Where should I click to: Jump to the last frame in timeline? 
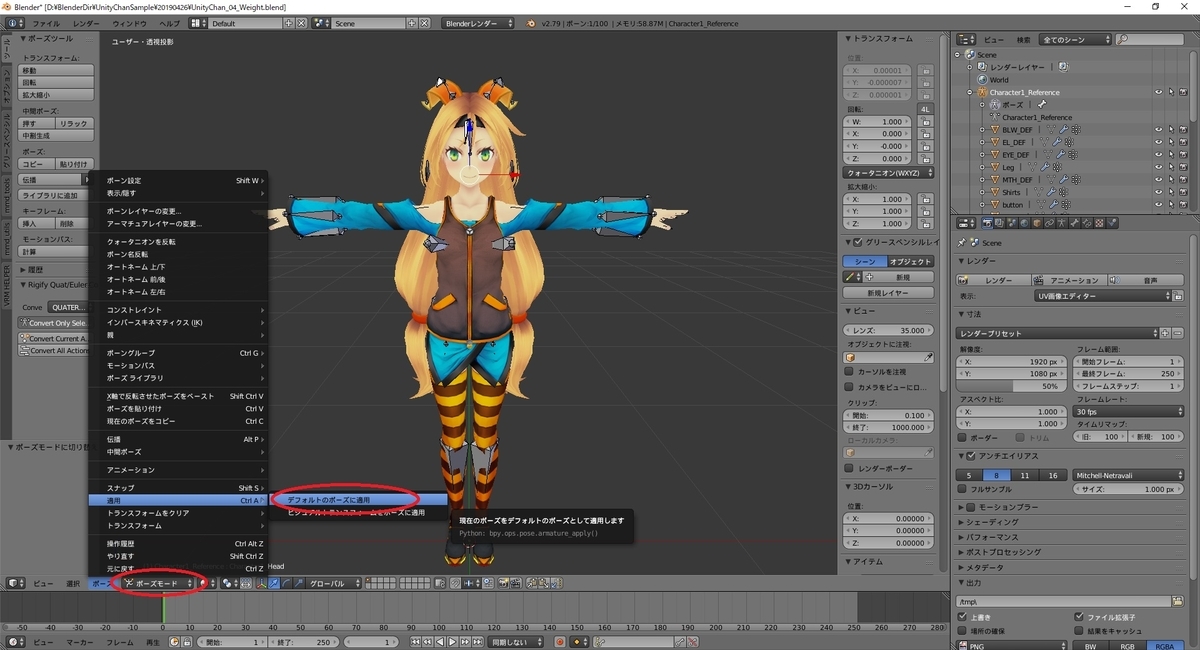(x=478, y=642)
